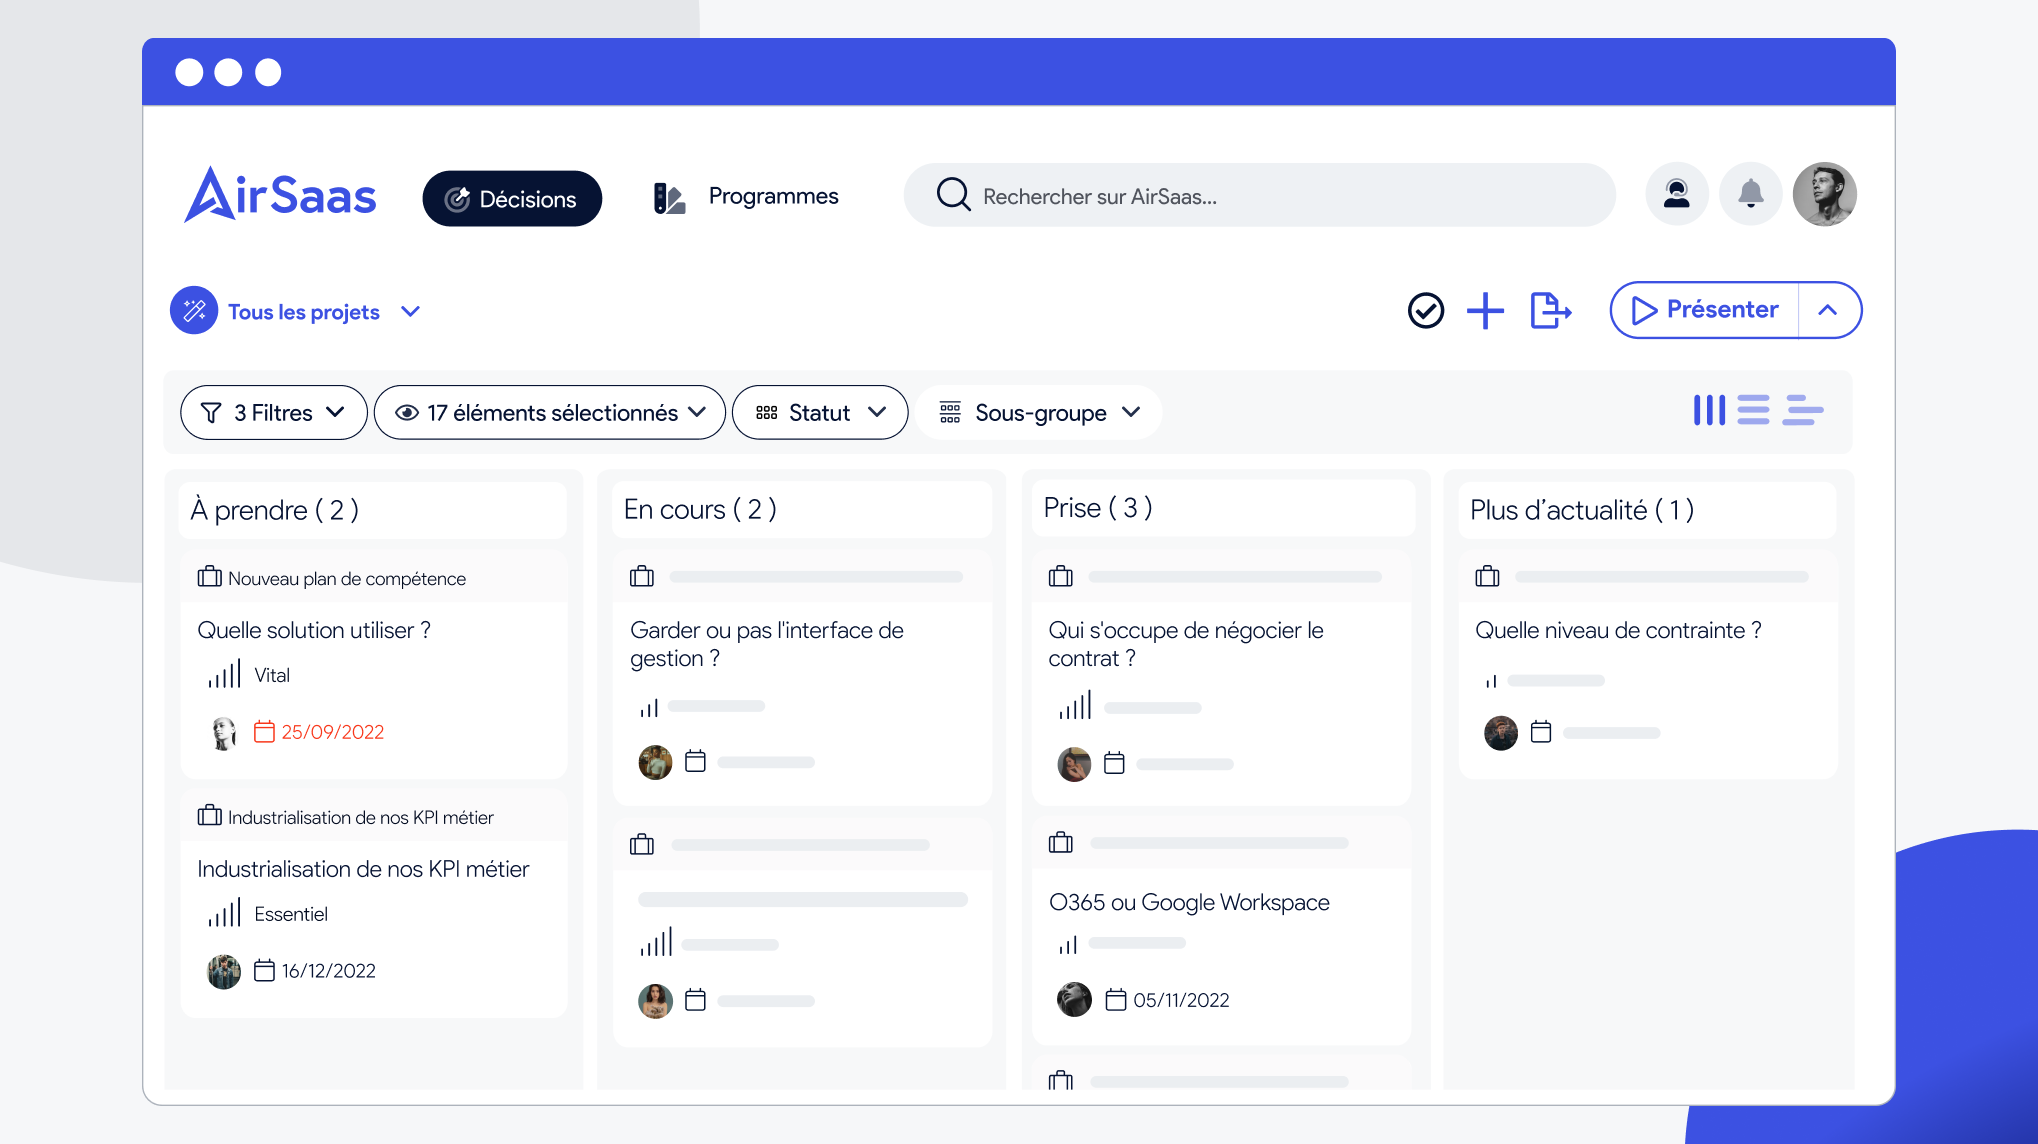Image resolution: width=2038 pixels, height=1144 pixels.
Task: Click the Présenter button
Action: [x=1704, y=310]
